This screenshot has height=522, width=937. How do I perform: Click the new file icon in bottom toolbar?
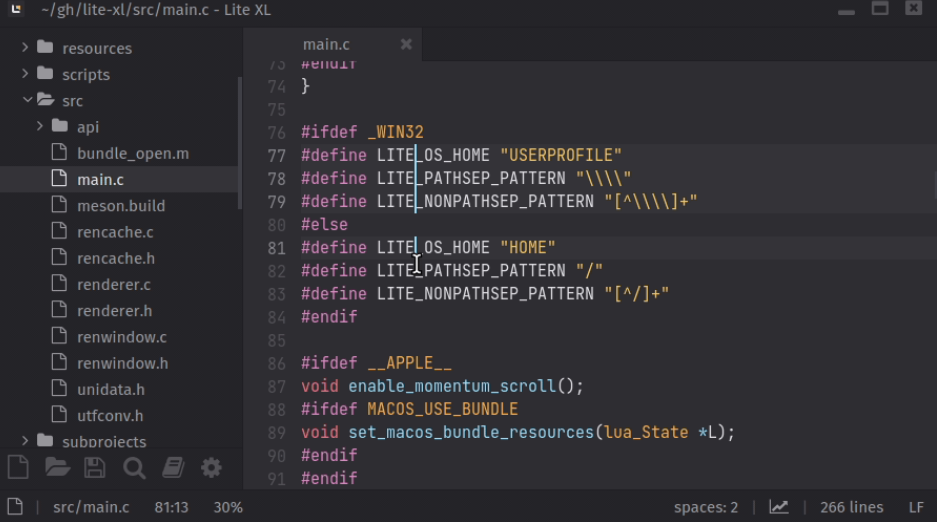point(18,468)
